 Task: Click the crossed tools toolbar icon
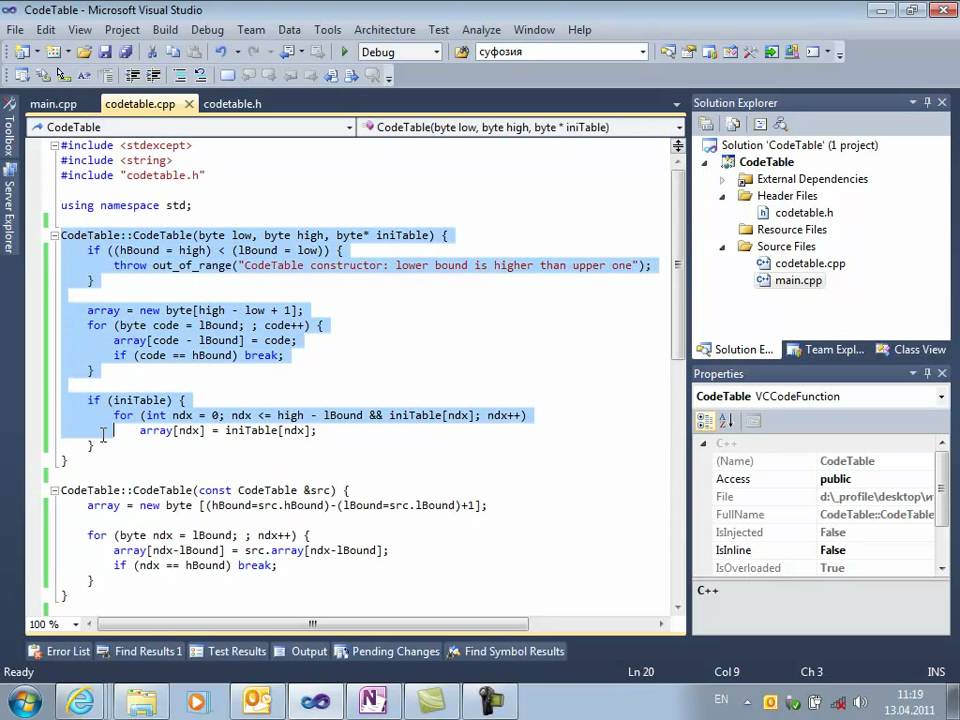click(x=751, y=52)
